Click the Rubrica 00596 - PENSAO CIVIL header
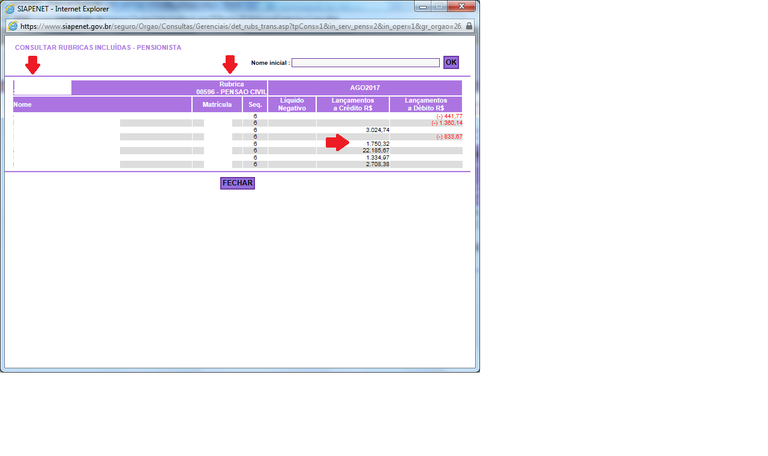This screenshot has width=768, height=456. tap(169, 88)
